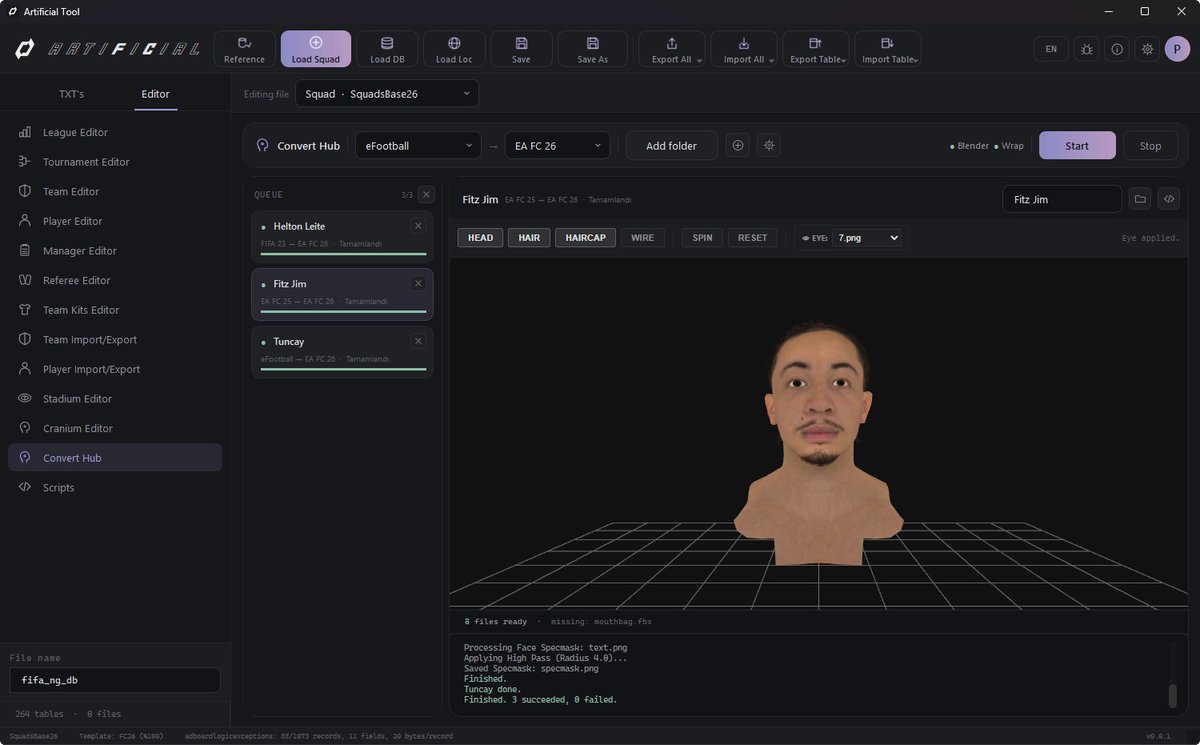The height and width of the screenshot is (745, 1200).
Task: Switch language with the EN button
Action: pos(1051,49)
